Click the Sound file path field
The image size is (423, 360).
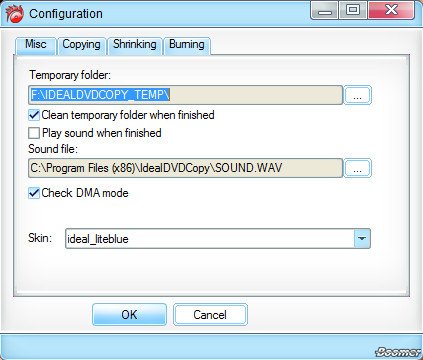[x=185, y=168]
